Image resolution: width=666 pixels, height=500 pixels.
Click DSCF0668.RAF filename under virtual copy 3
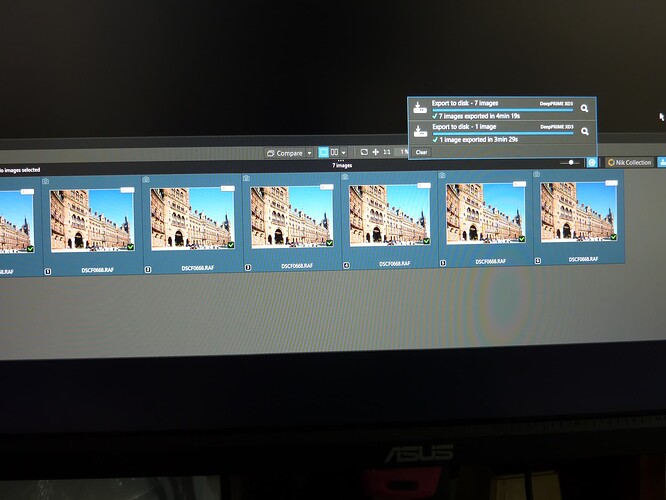coord(297,266)
